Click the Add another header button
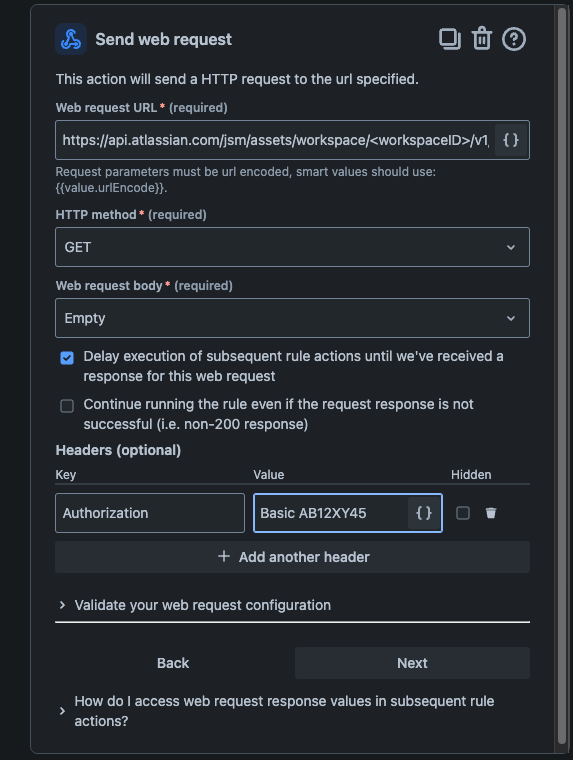573x760 pixels. pyautogui.click(x=292, y=557)
